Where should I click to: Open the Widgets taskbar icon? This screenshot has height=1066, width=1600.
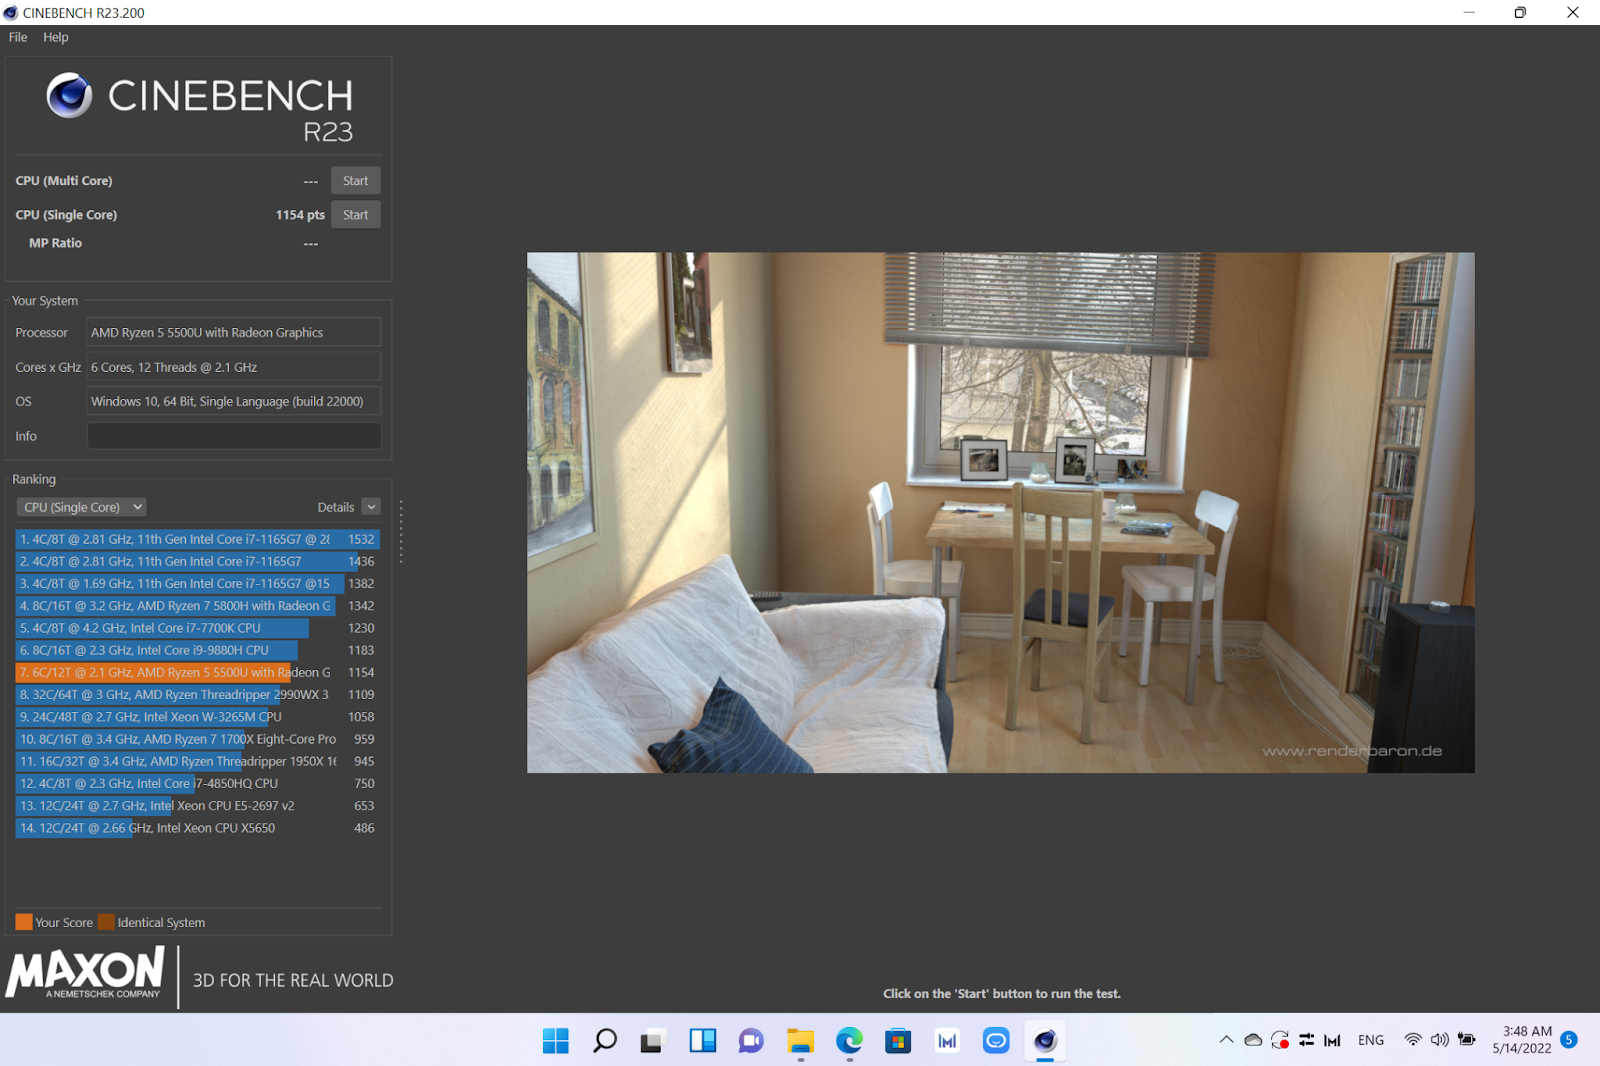(702, 1041)
